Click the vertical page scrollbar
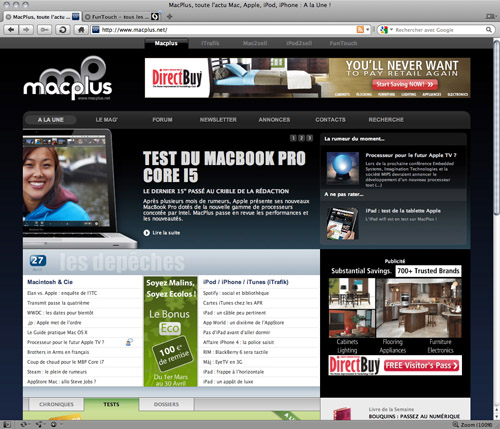 point(496,229)
